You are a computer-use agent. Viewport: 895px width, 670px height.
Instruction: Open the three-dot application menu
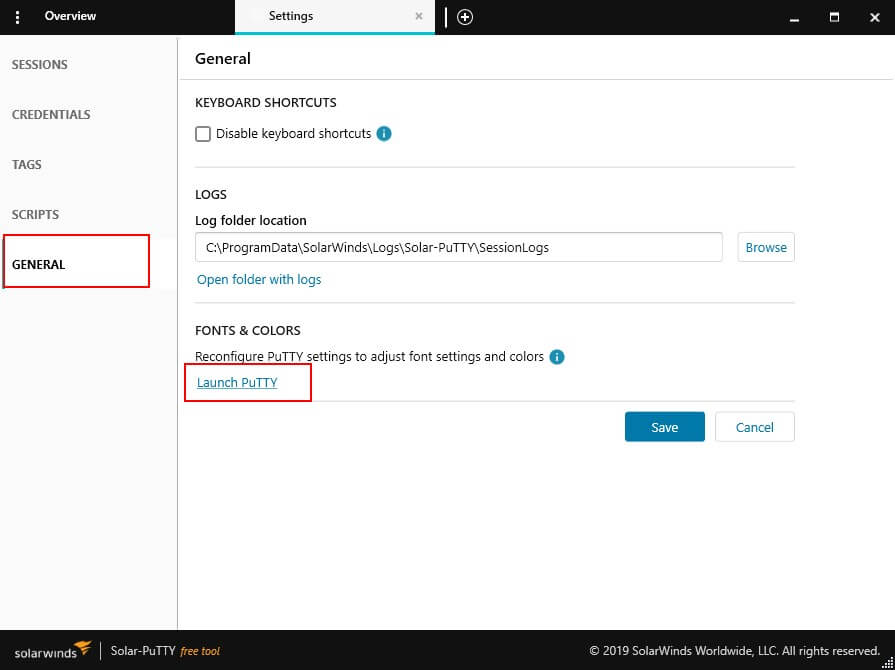pyautogui.click(x=18, y=17)
